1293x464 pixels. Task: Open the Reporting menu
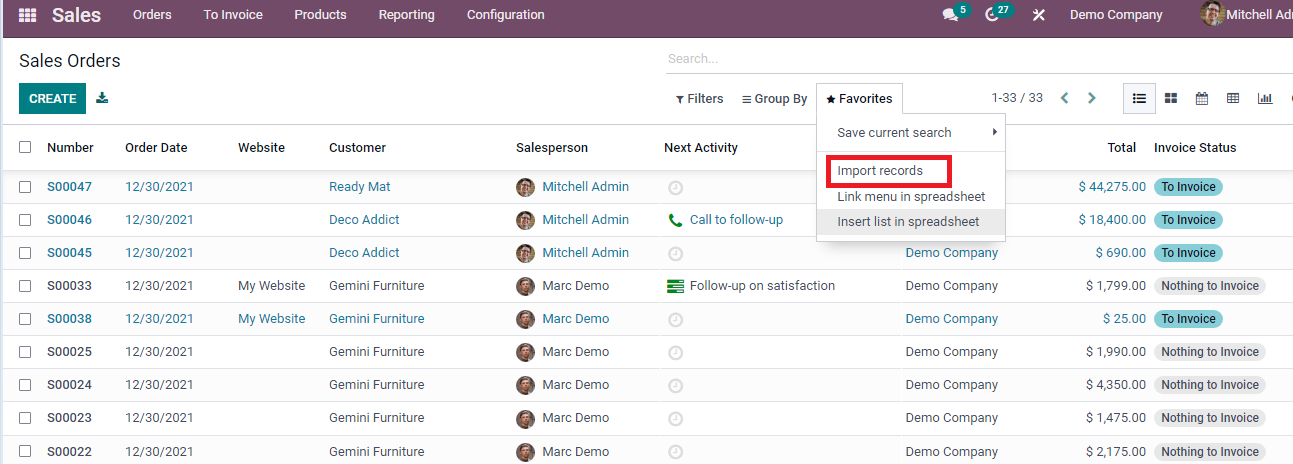pyautogui.click(x=406, y=15)
